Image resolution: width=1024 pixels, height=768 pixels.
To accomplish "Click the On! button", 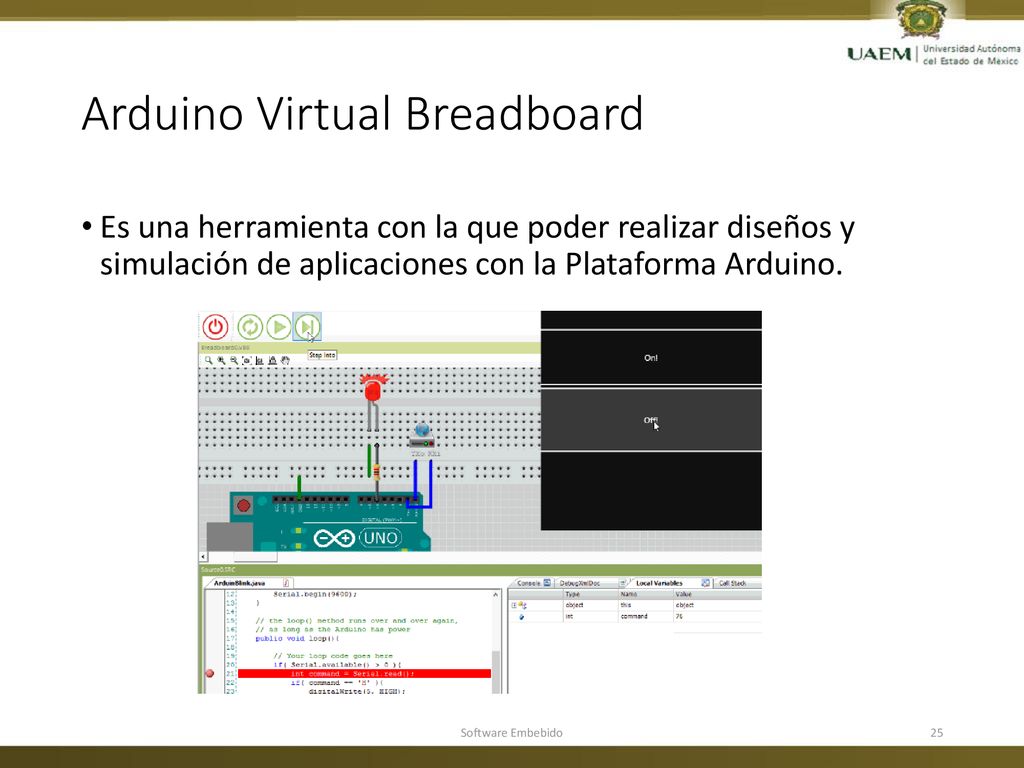I will tap(651, 358).
